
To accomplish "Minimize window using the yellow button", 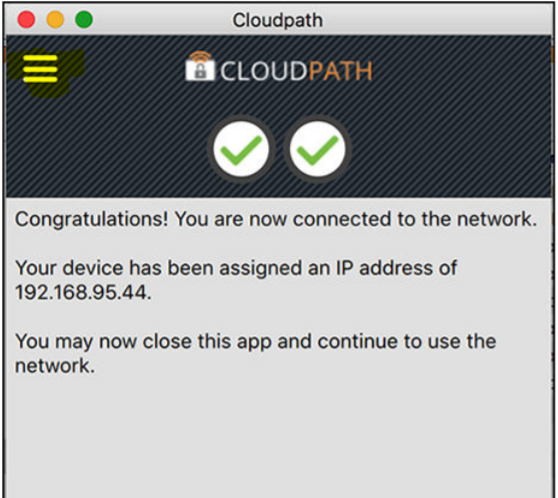I will coord(55,19).
